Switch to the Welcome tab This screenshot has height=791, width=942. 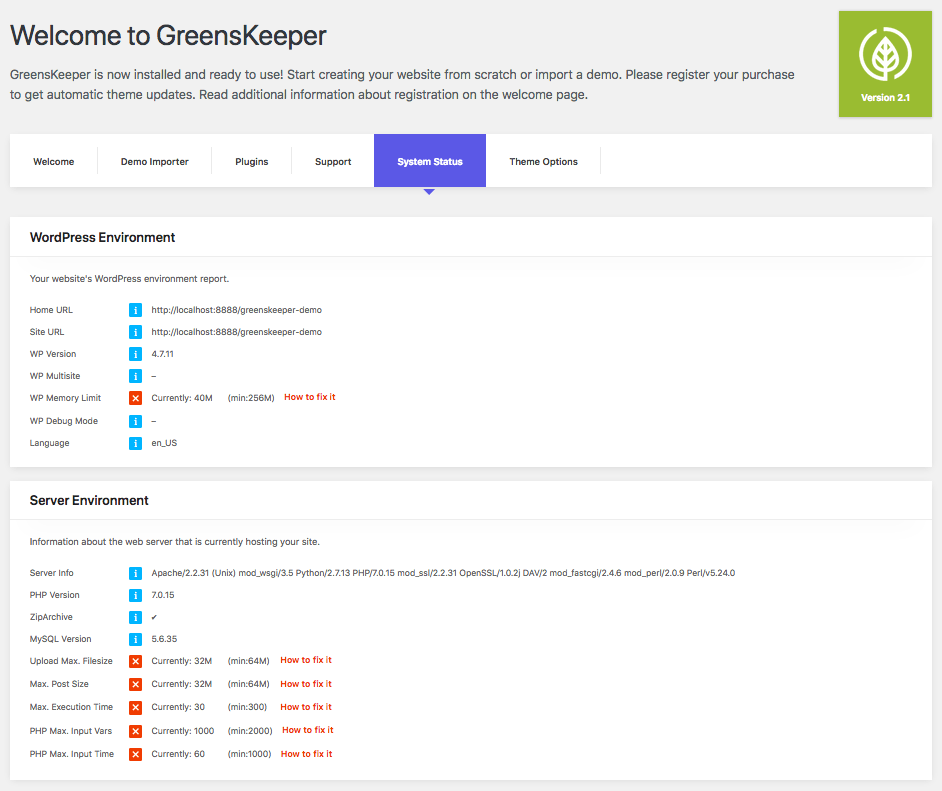tap(53, 161)
